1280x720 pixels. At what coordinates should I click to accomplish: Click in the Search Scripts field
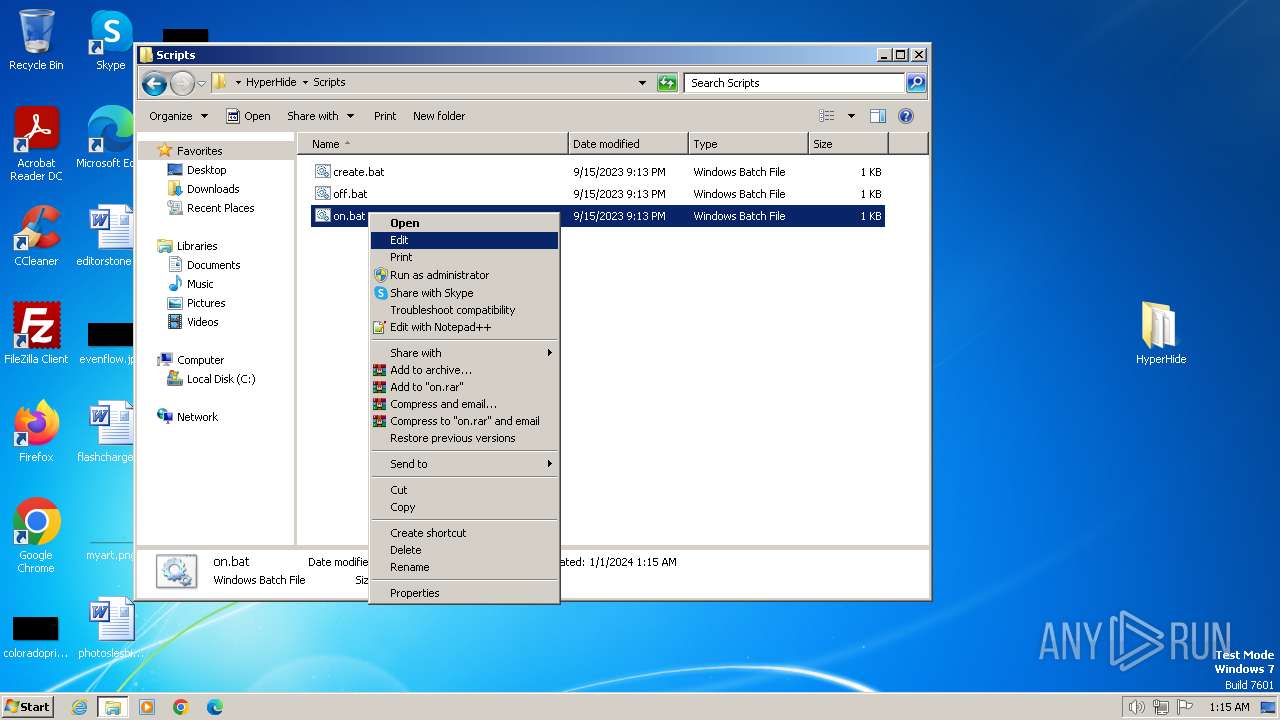795,83
